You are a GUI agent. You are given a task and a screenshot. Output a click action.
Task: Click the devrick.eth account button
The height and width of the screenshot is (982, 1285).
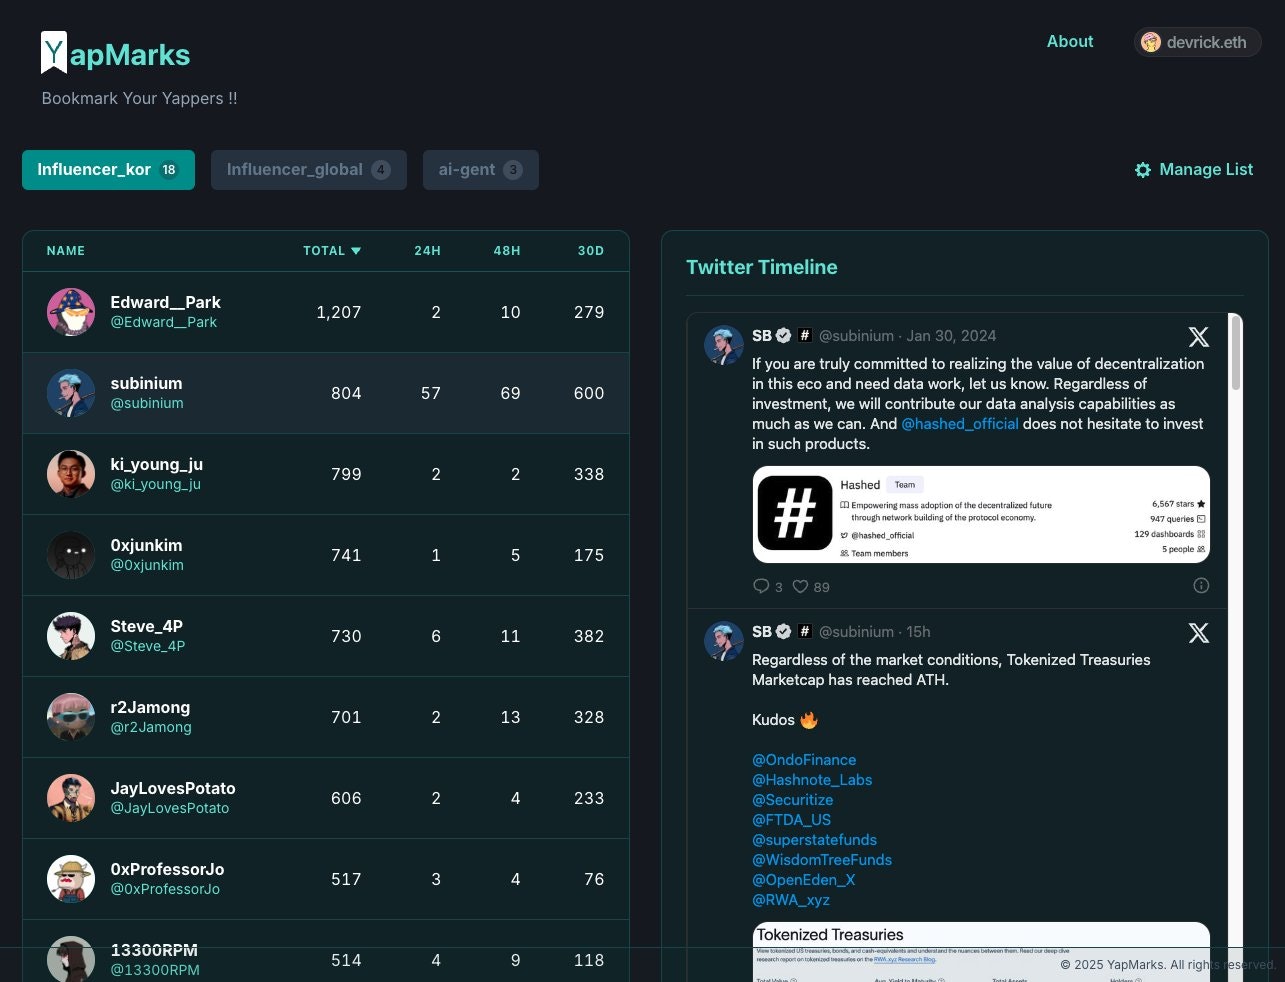pyautogui.click(x=1197, y=42)
